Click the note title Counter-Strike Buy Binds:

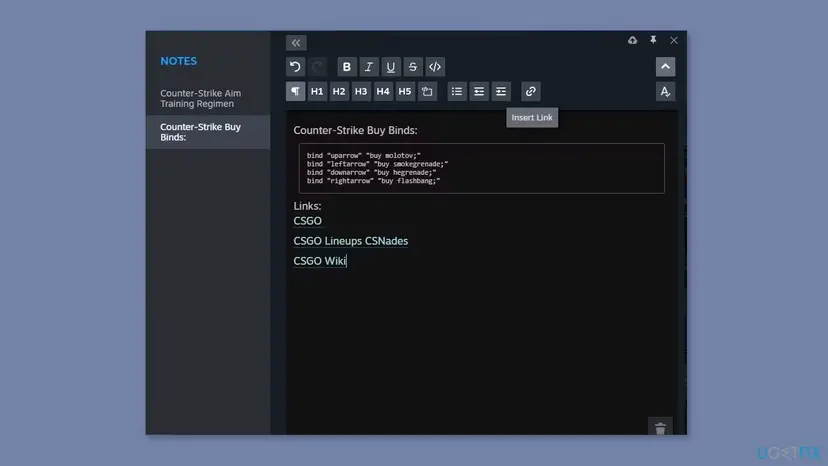pyautogui.click(x=355, y=131)
